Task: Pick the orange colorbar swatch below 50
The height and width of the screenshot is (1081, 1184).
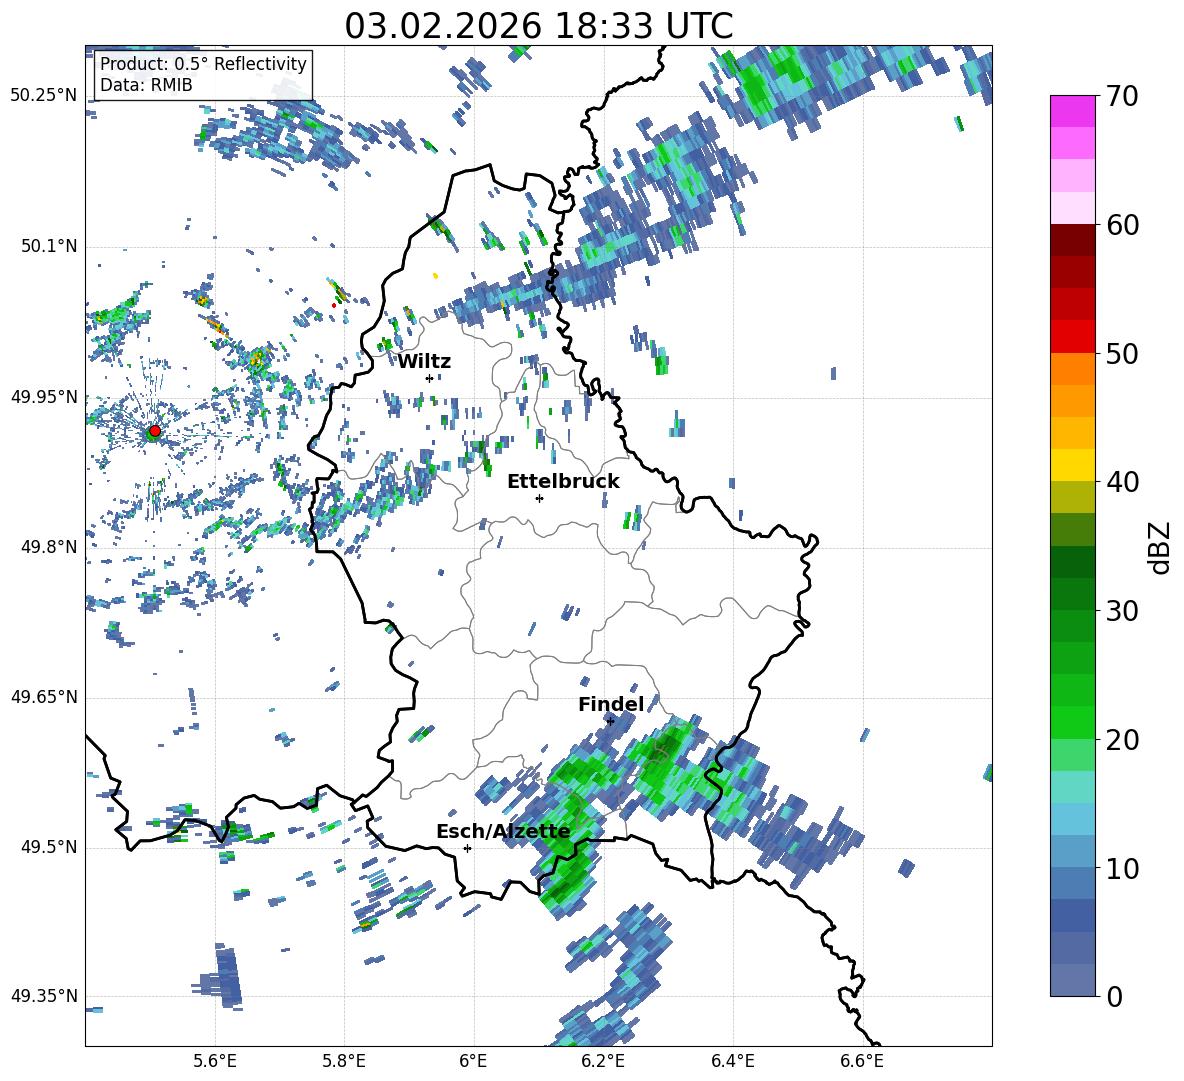Action: (x=1073, y=369)
